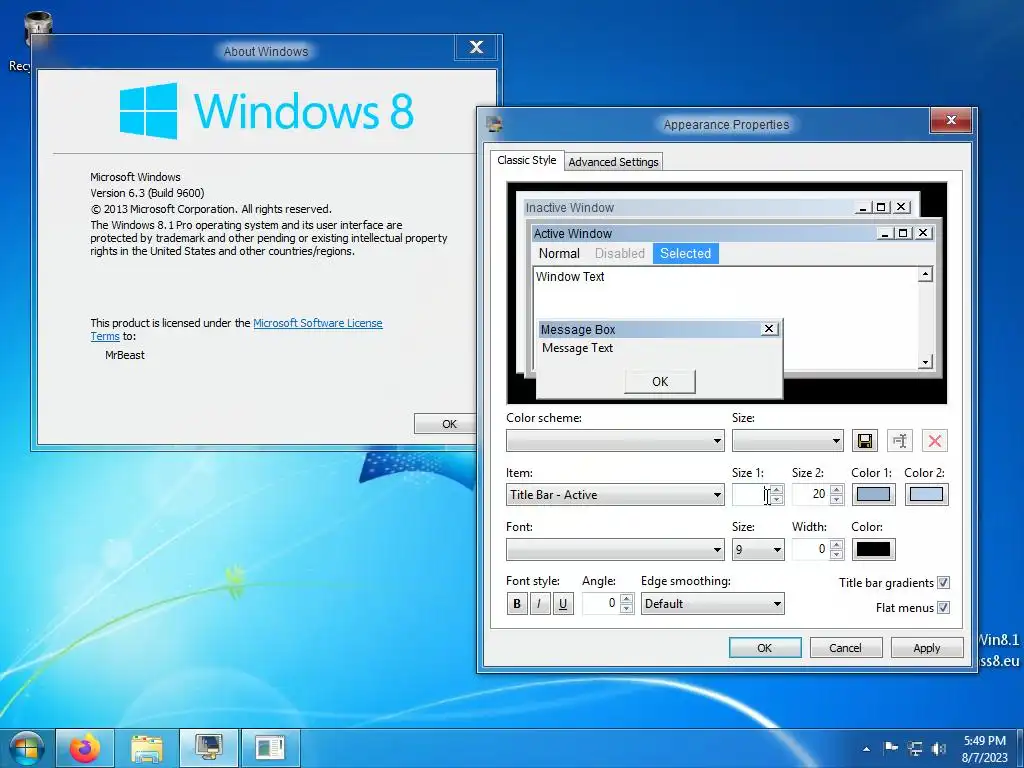Image resolution: width=1024 pixels, height=768 pixels.
Task: Increase Size 2 with the up arrow
Action: [837, 489]
